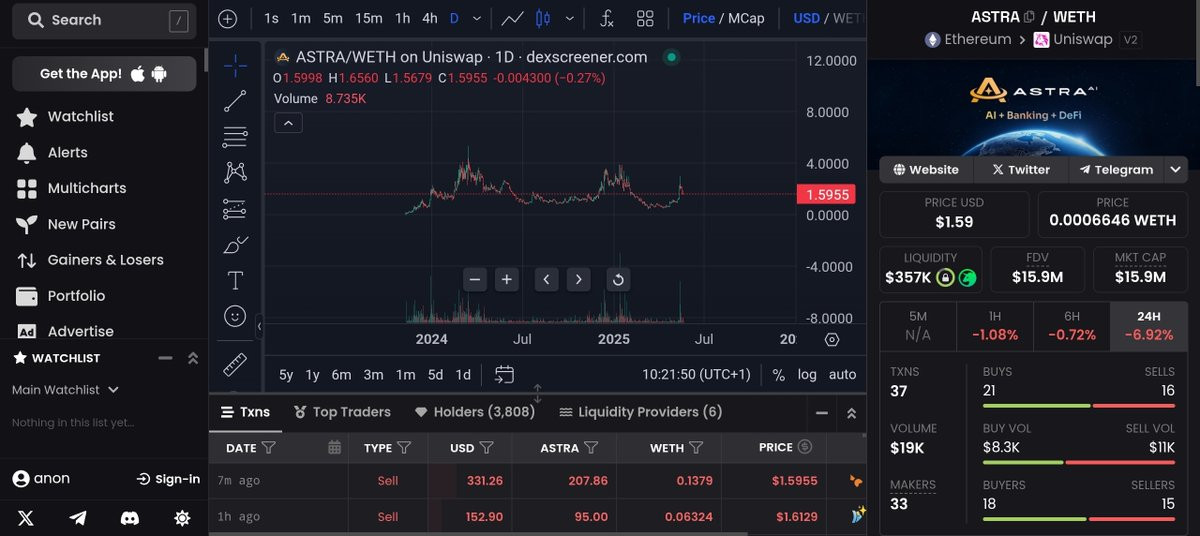Toggle Price / MCap chart mode
Screen dimensions: 1200x536
pyautogui.click(x=723, y=18)
